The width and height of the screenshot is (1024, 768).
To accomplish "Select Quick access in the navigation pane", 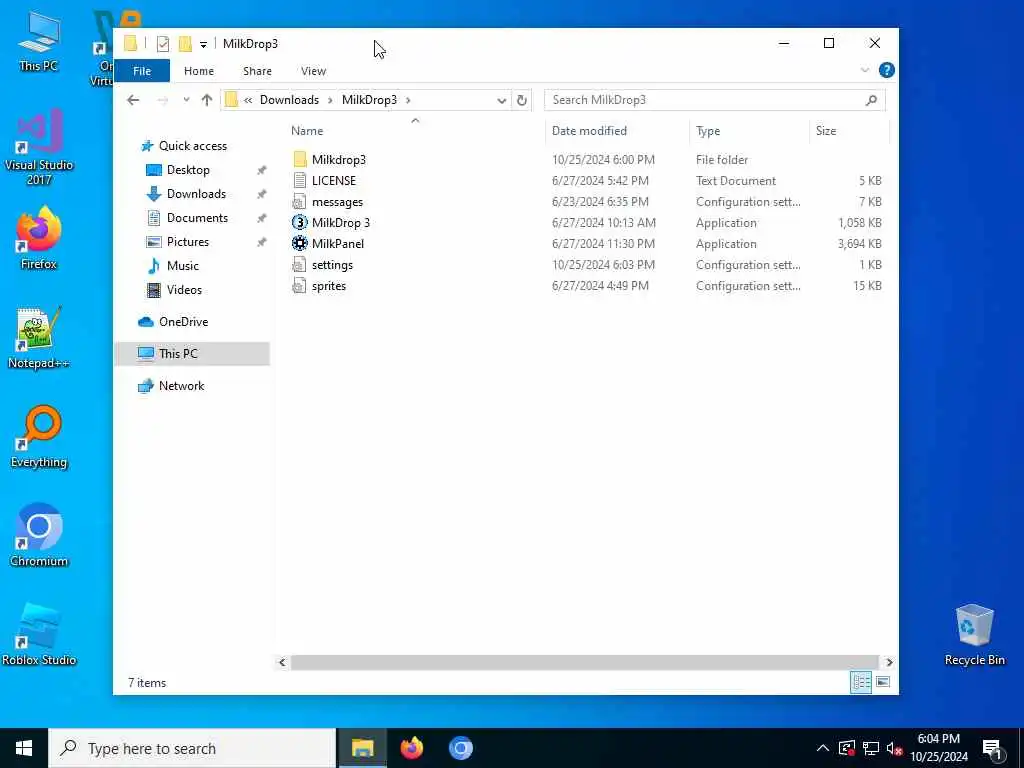I will 193,146.
